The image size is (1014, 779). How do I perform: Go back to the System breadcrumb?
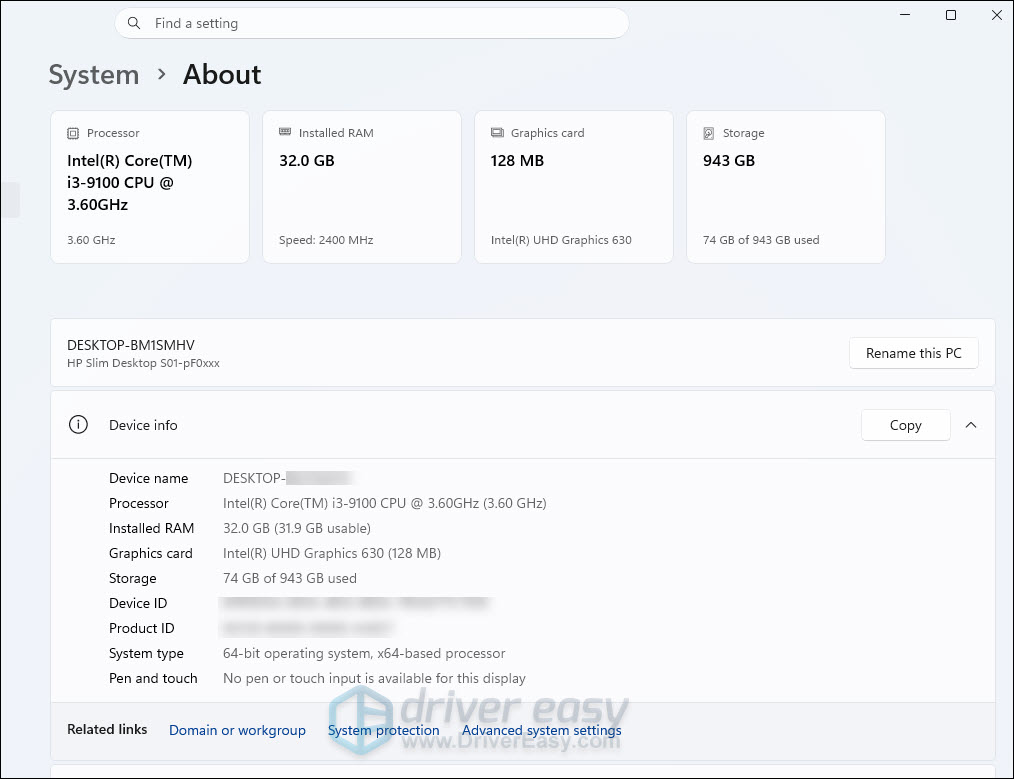94,75
